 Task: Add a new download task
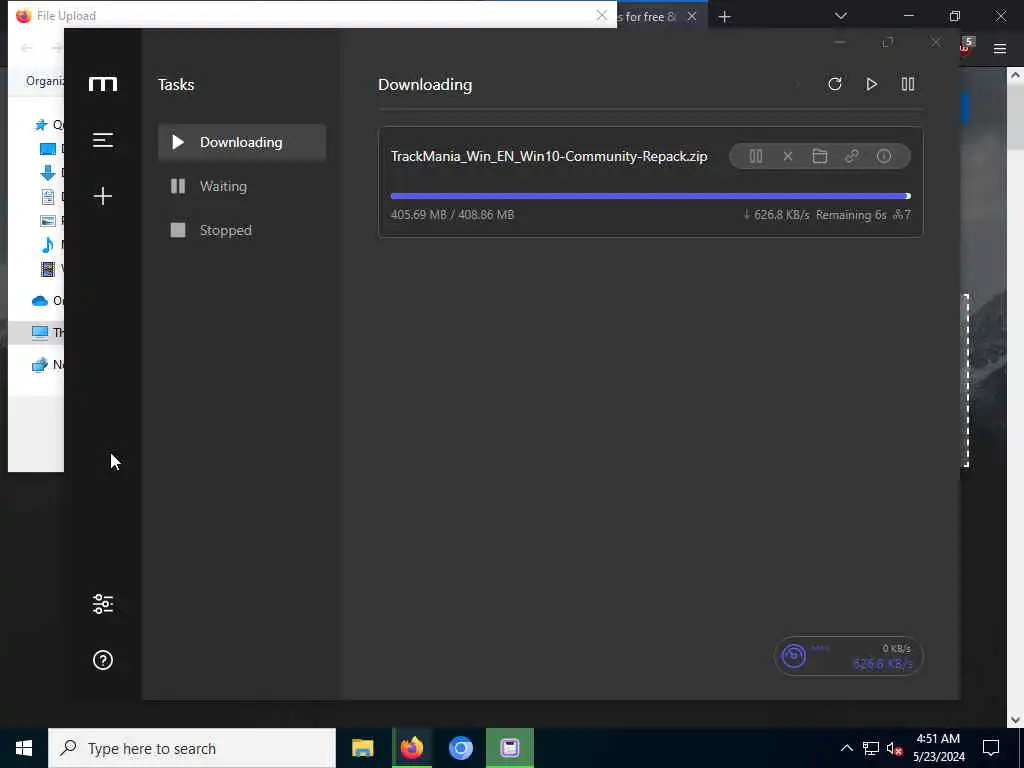click(103, 196)
